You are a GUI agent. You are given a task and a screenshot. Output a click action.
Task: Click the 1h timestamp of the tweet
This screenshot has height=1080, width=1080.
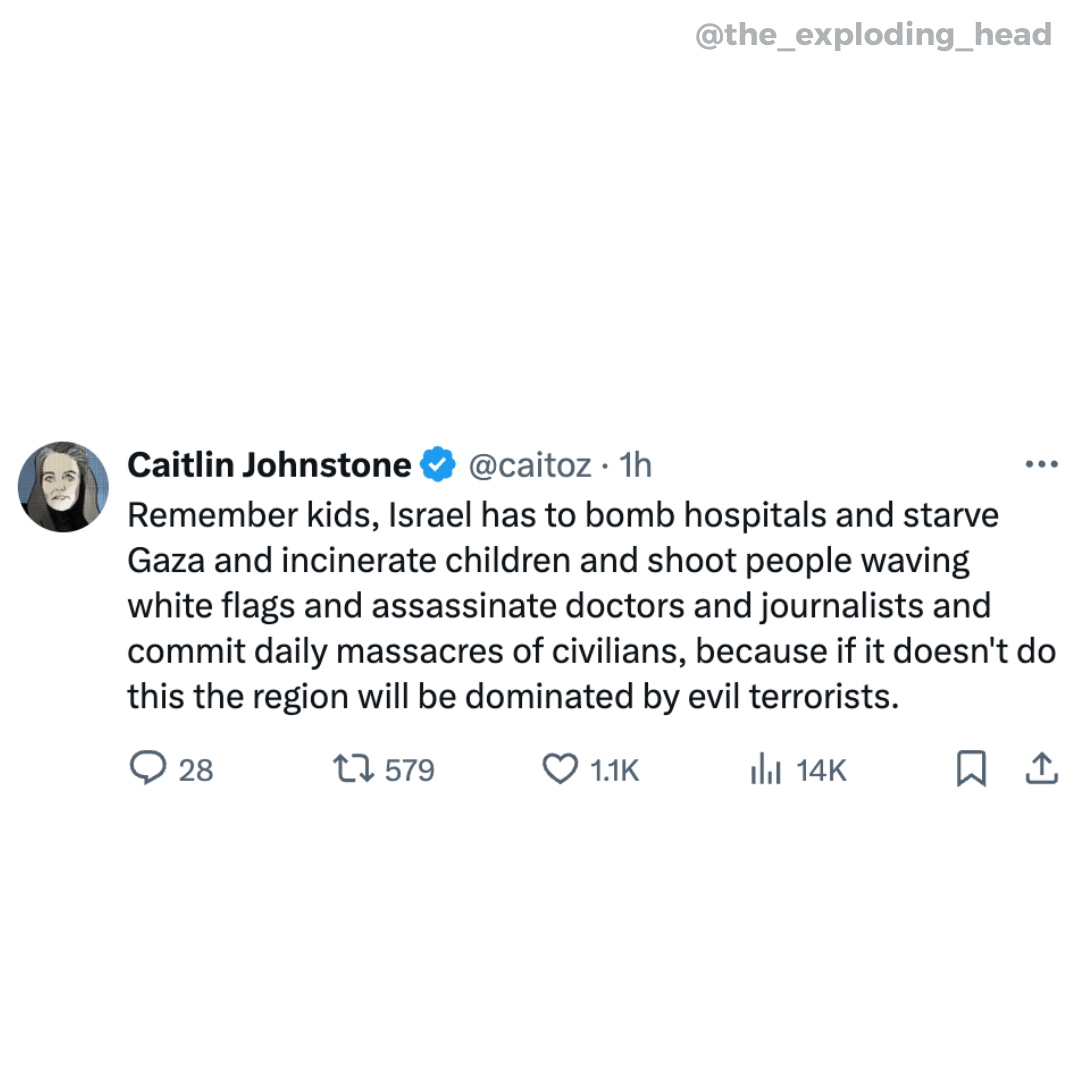click(x=635, y=465)
